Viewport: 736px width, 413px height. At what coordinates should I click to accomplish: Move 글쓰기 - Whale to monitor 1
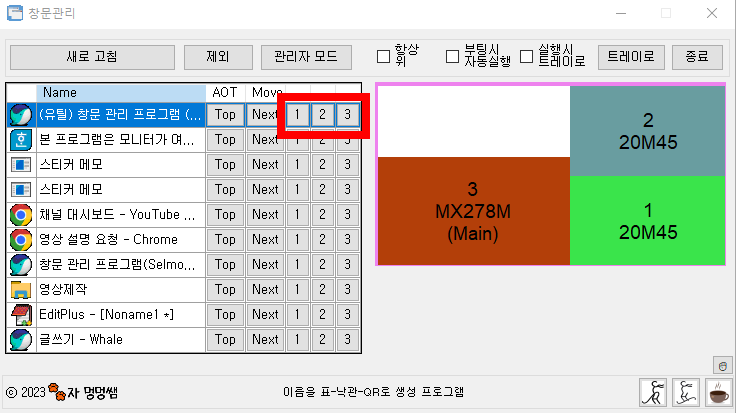[297, 339]
